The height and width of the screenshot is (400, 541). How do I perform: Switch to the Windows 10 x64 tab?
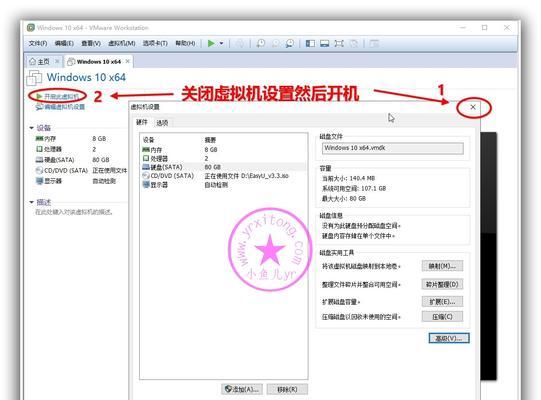(x=98, y=62)
